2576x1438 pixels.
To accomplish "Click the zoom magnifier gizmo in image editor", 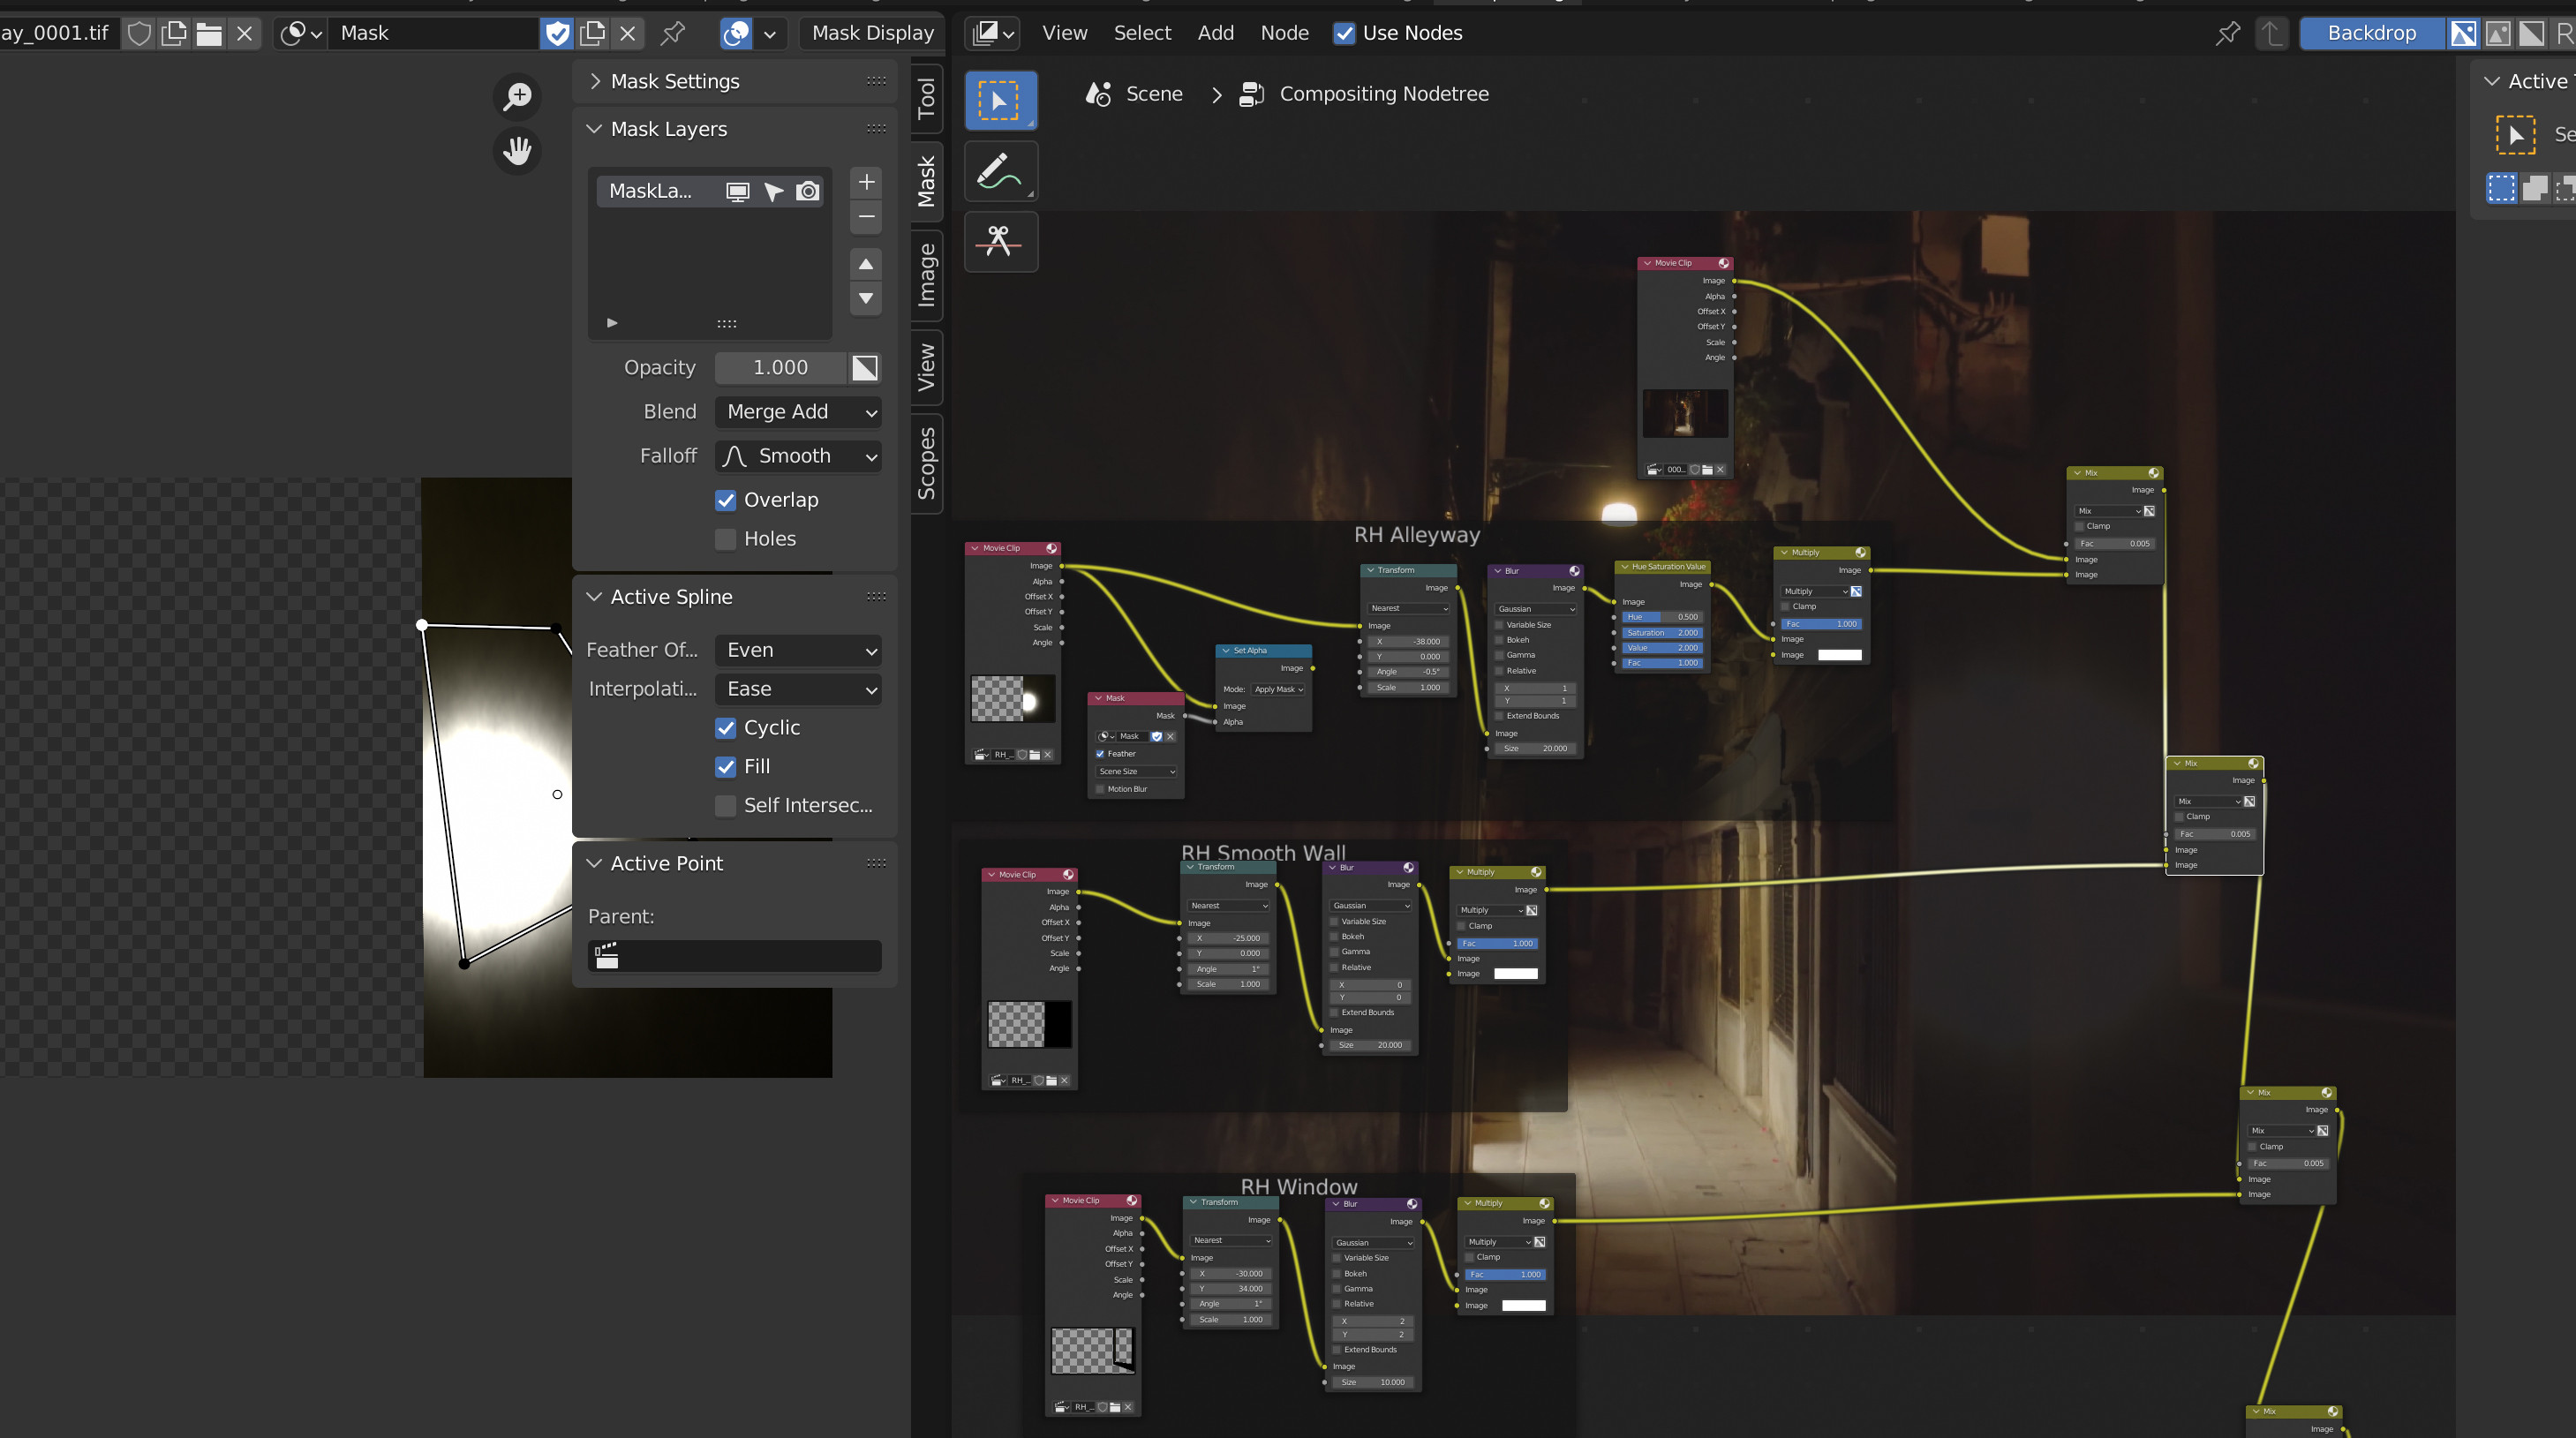I will coord(518,97).
